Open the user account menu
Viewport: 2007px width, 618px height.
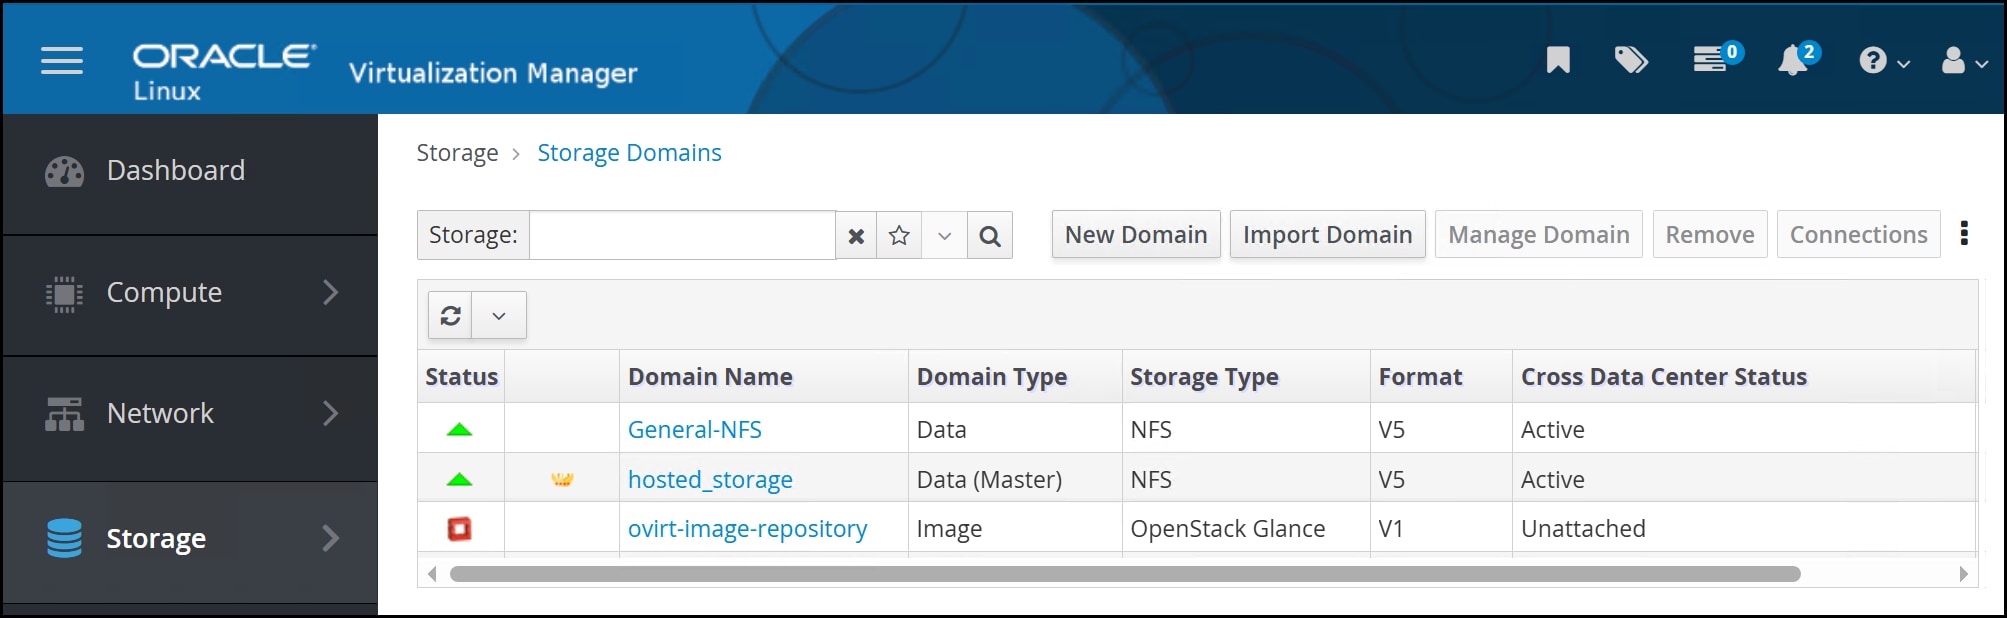coord(1964,61)
